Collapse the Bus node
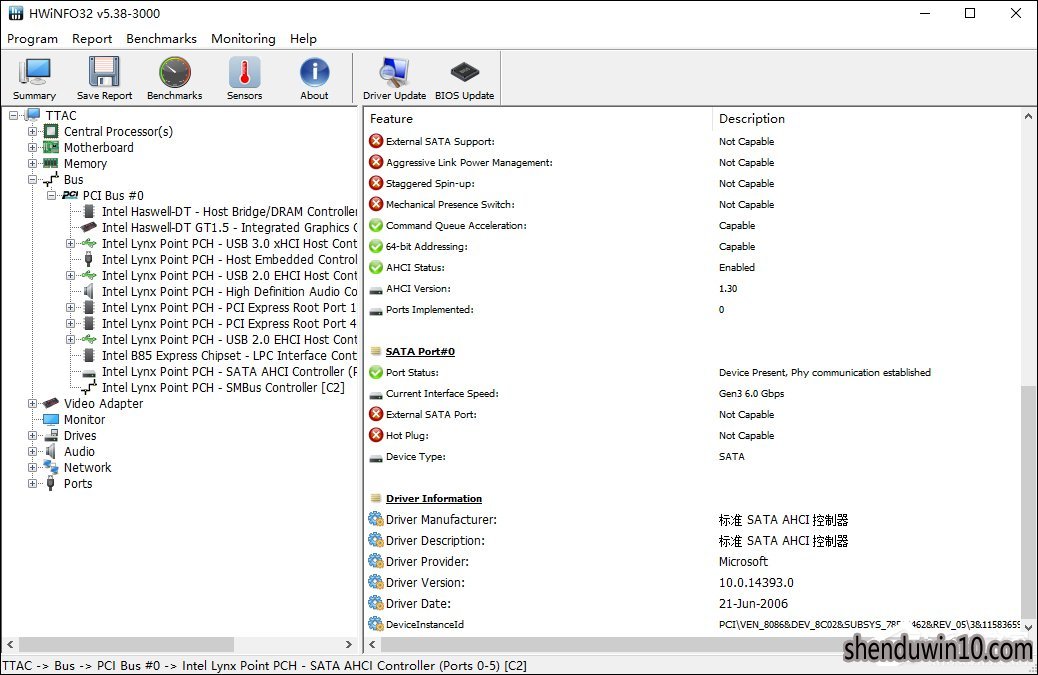1038x675 pixels. tap(32, 179)
